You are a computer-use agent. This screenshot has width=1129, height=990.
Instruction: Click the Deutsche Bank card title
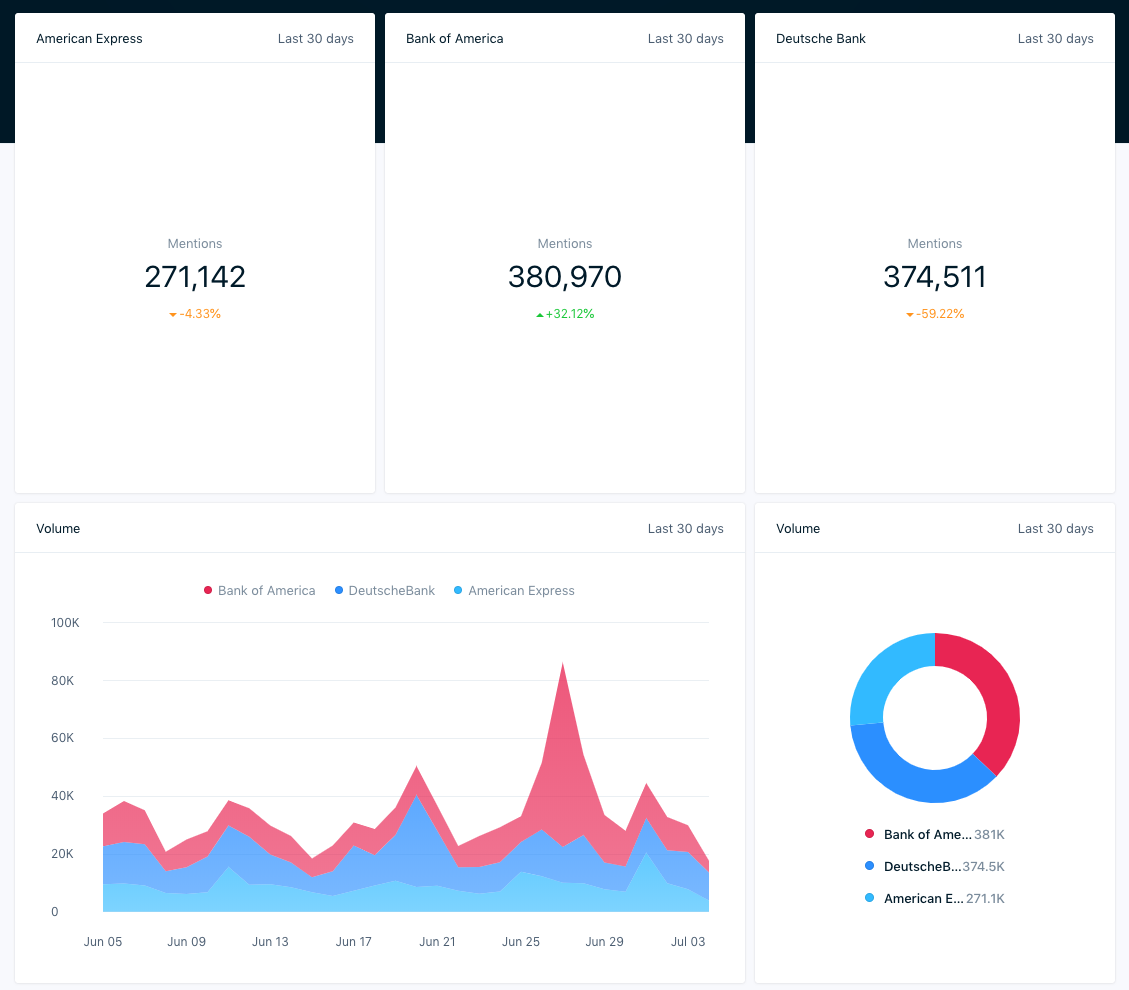(x=821, y=39)
